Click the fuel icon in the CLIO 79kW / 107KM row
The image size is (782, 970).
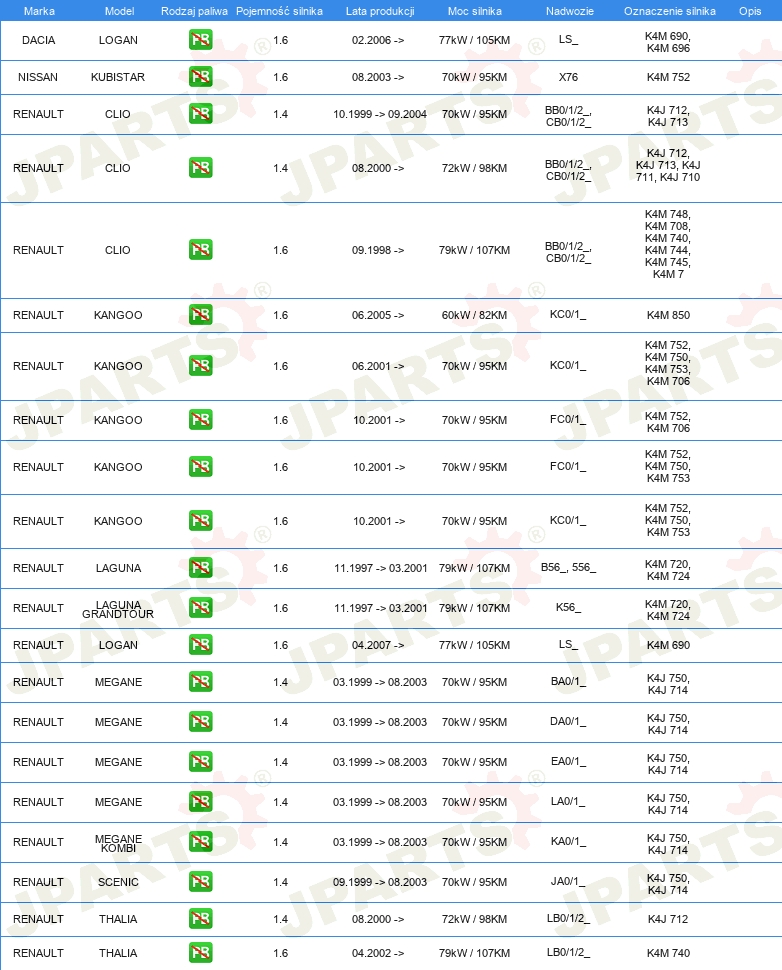200,250
